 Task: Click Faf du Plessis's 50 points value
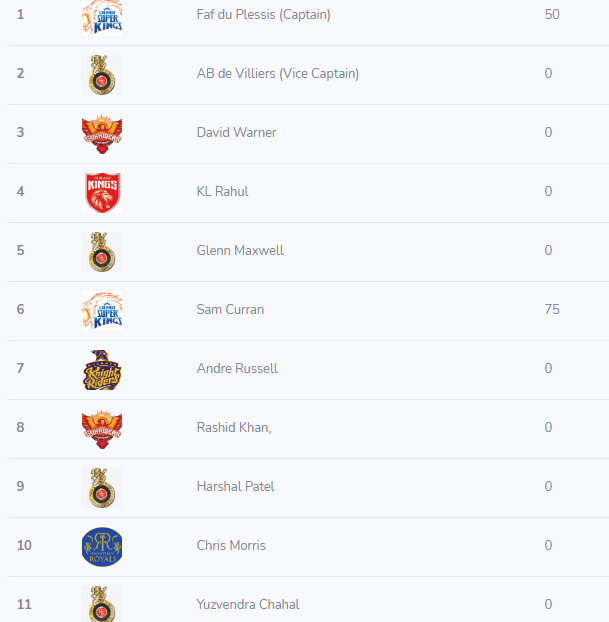(552, 15)
